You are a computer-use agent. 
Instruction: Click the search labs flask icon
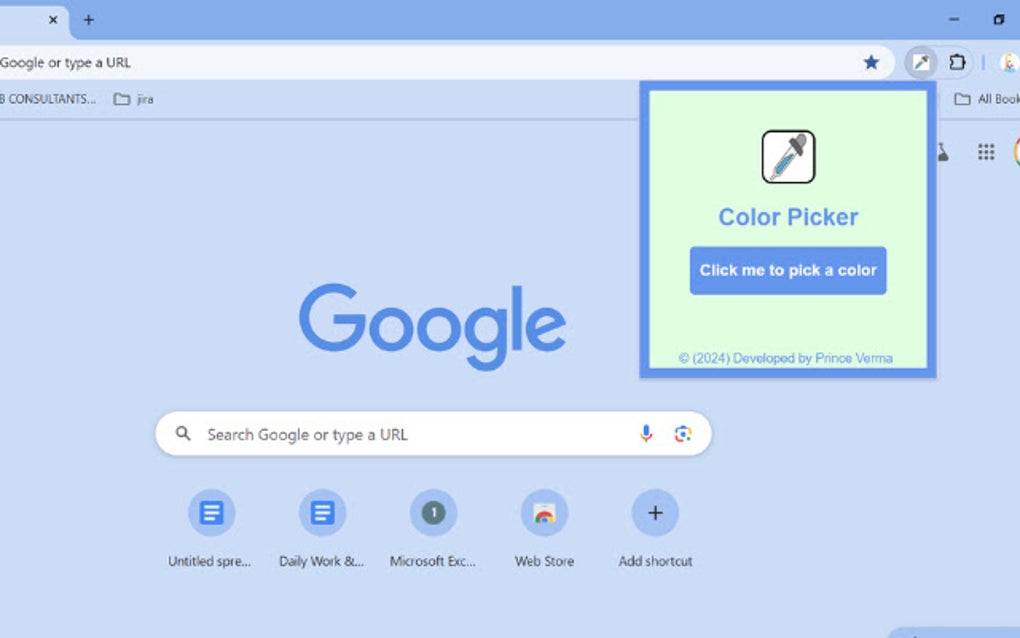click(941, 152)
